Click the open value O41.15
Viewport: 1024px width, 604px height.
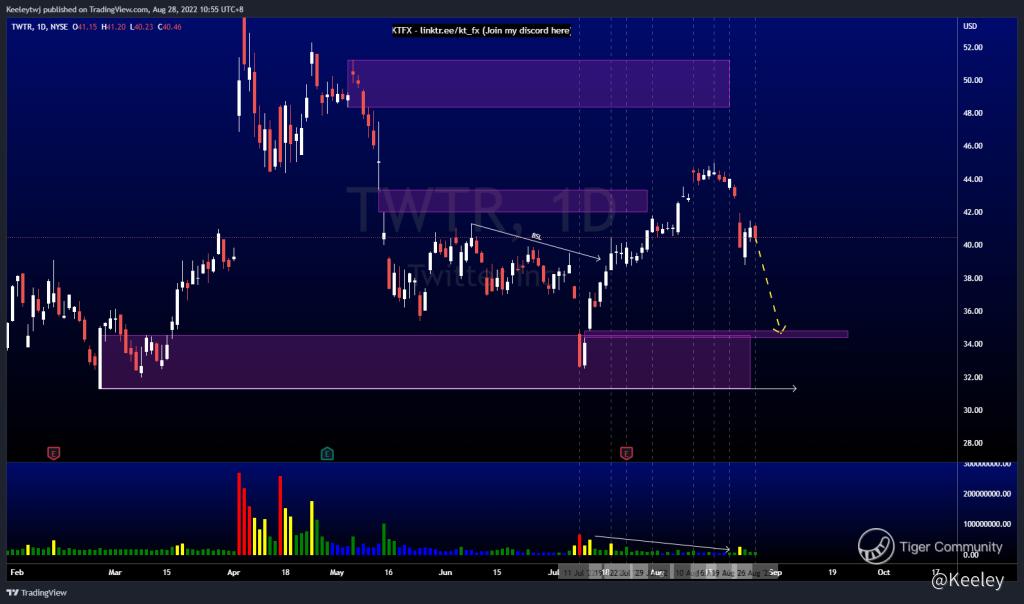point(84,27)
